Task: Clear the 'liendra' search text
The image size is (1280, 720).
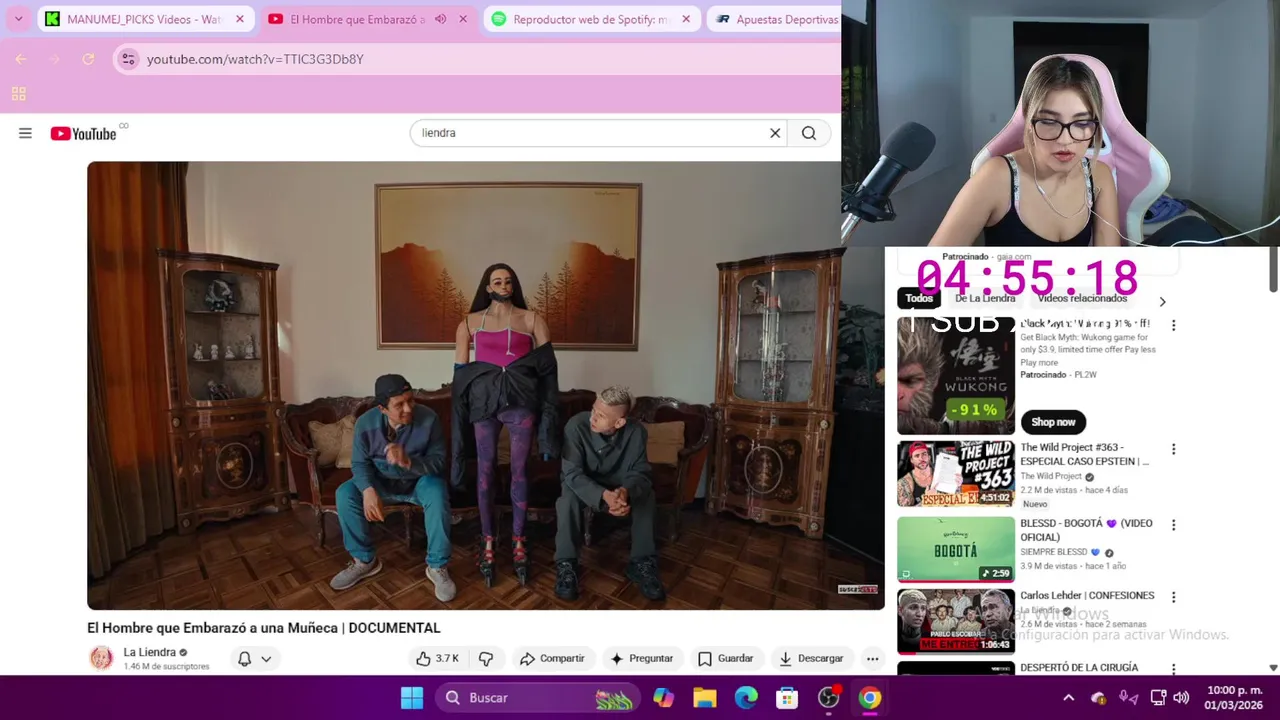Action: point(775,133)
